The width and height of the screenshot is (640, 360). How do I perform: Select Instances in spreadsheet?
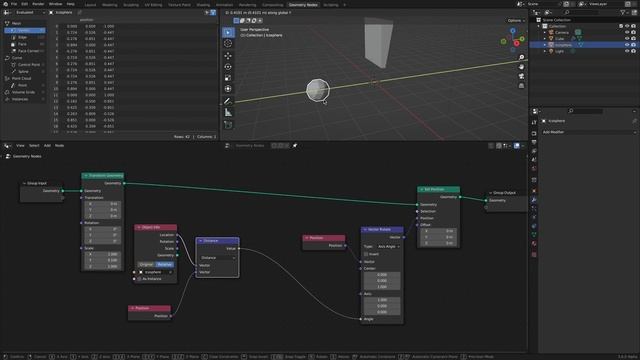click(x=24, y=99)
